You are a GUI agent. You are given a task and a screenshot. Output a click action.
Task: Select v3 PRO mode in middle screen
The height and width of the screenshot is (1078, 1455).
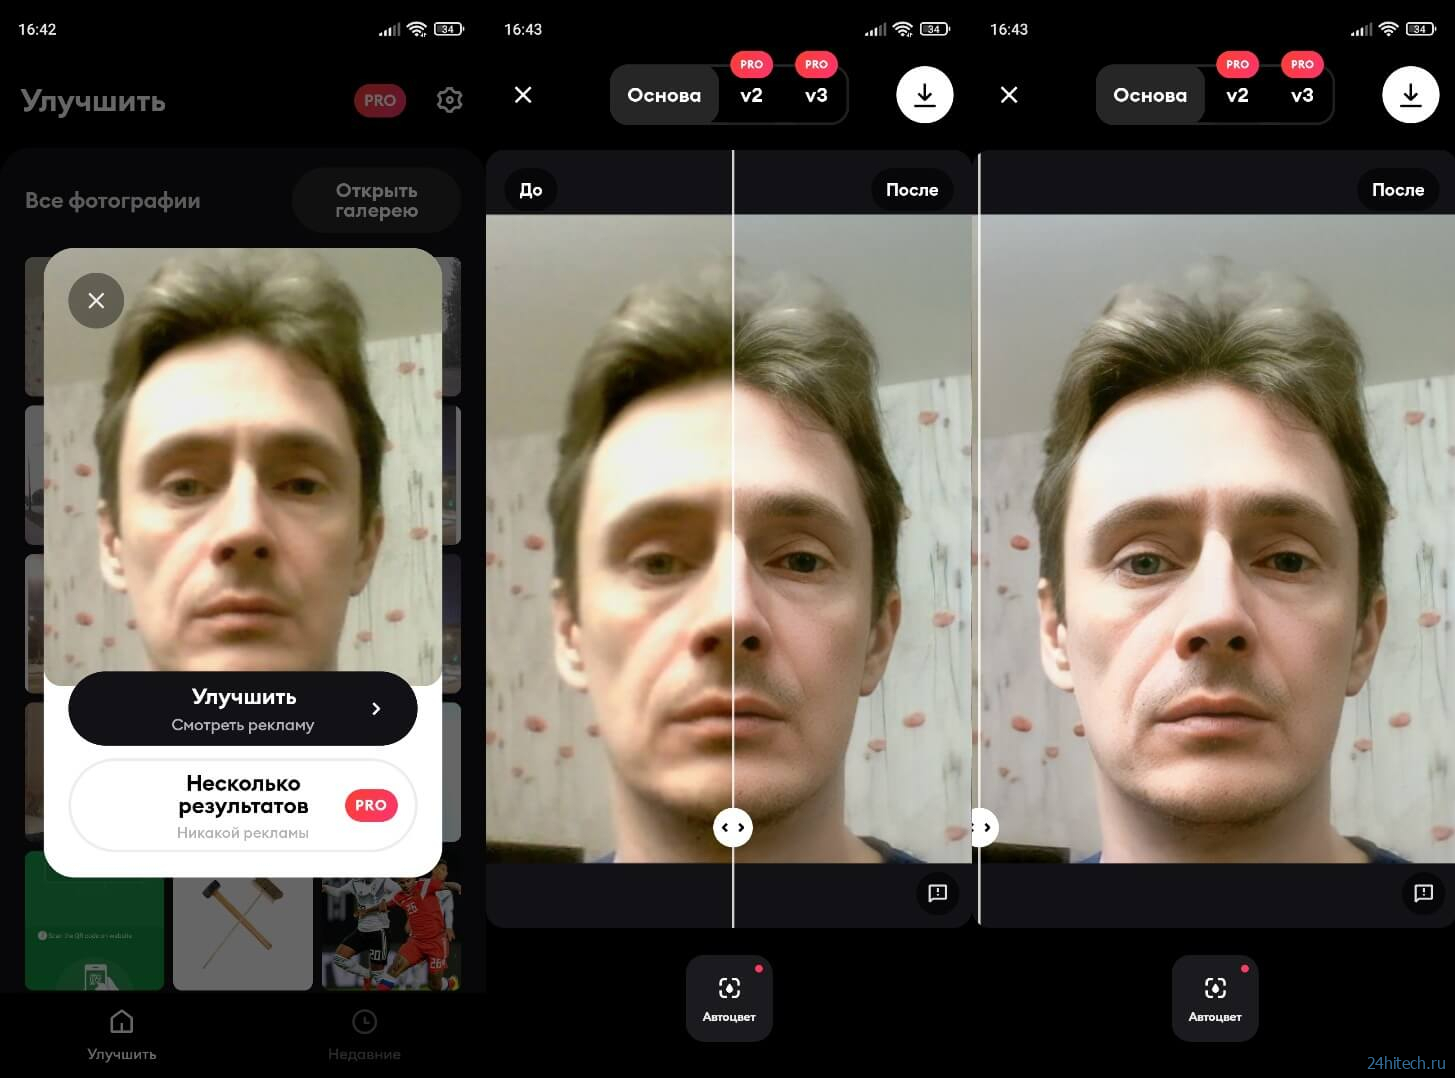click(816, 95)
